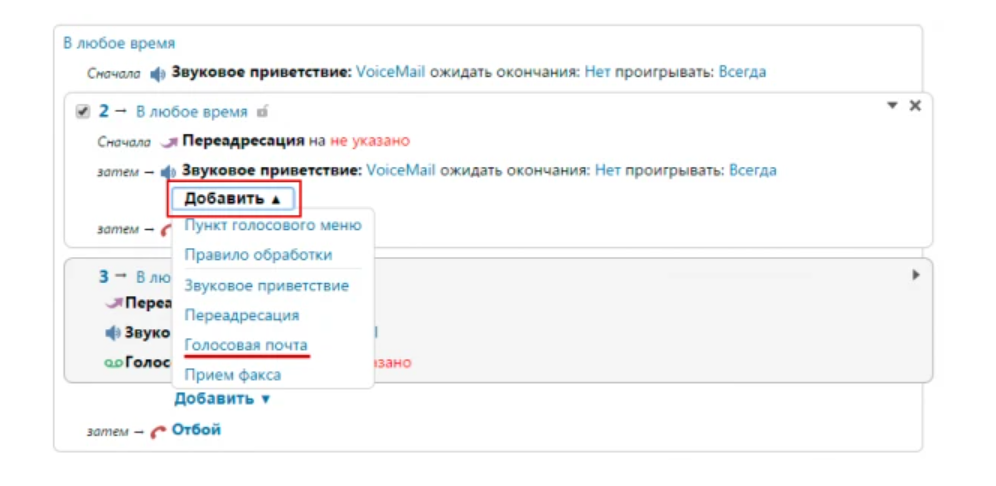Click the red hang-up icon beside Отбой
Viewport: 996px width, 486px height.
click(x=158, y=431)
